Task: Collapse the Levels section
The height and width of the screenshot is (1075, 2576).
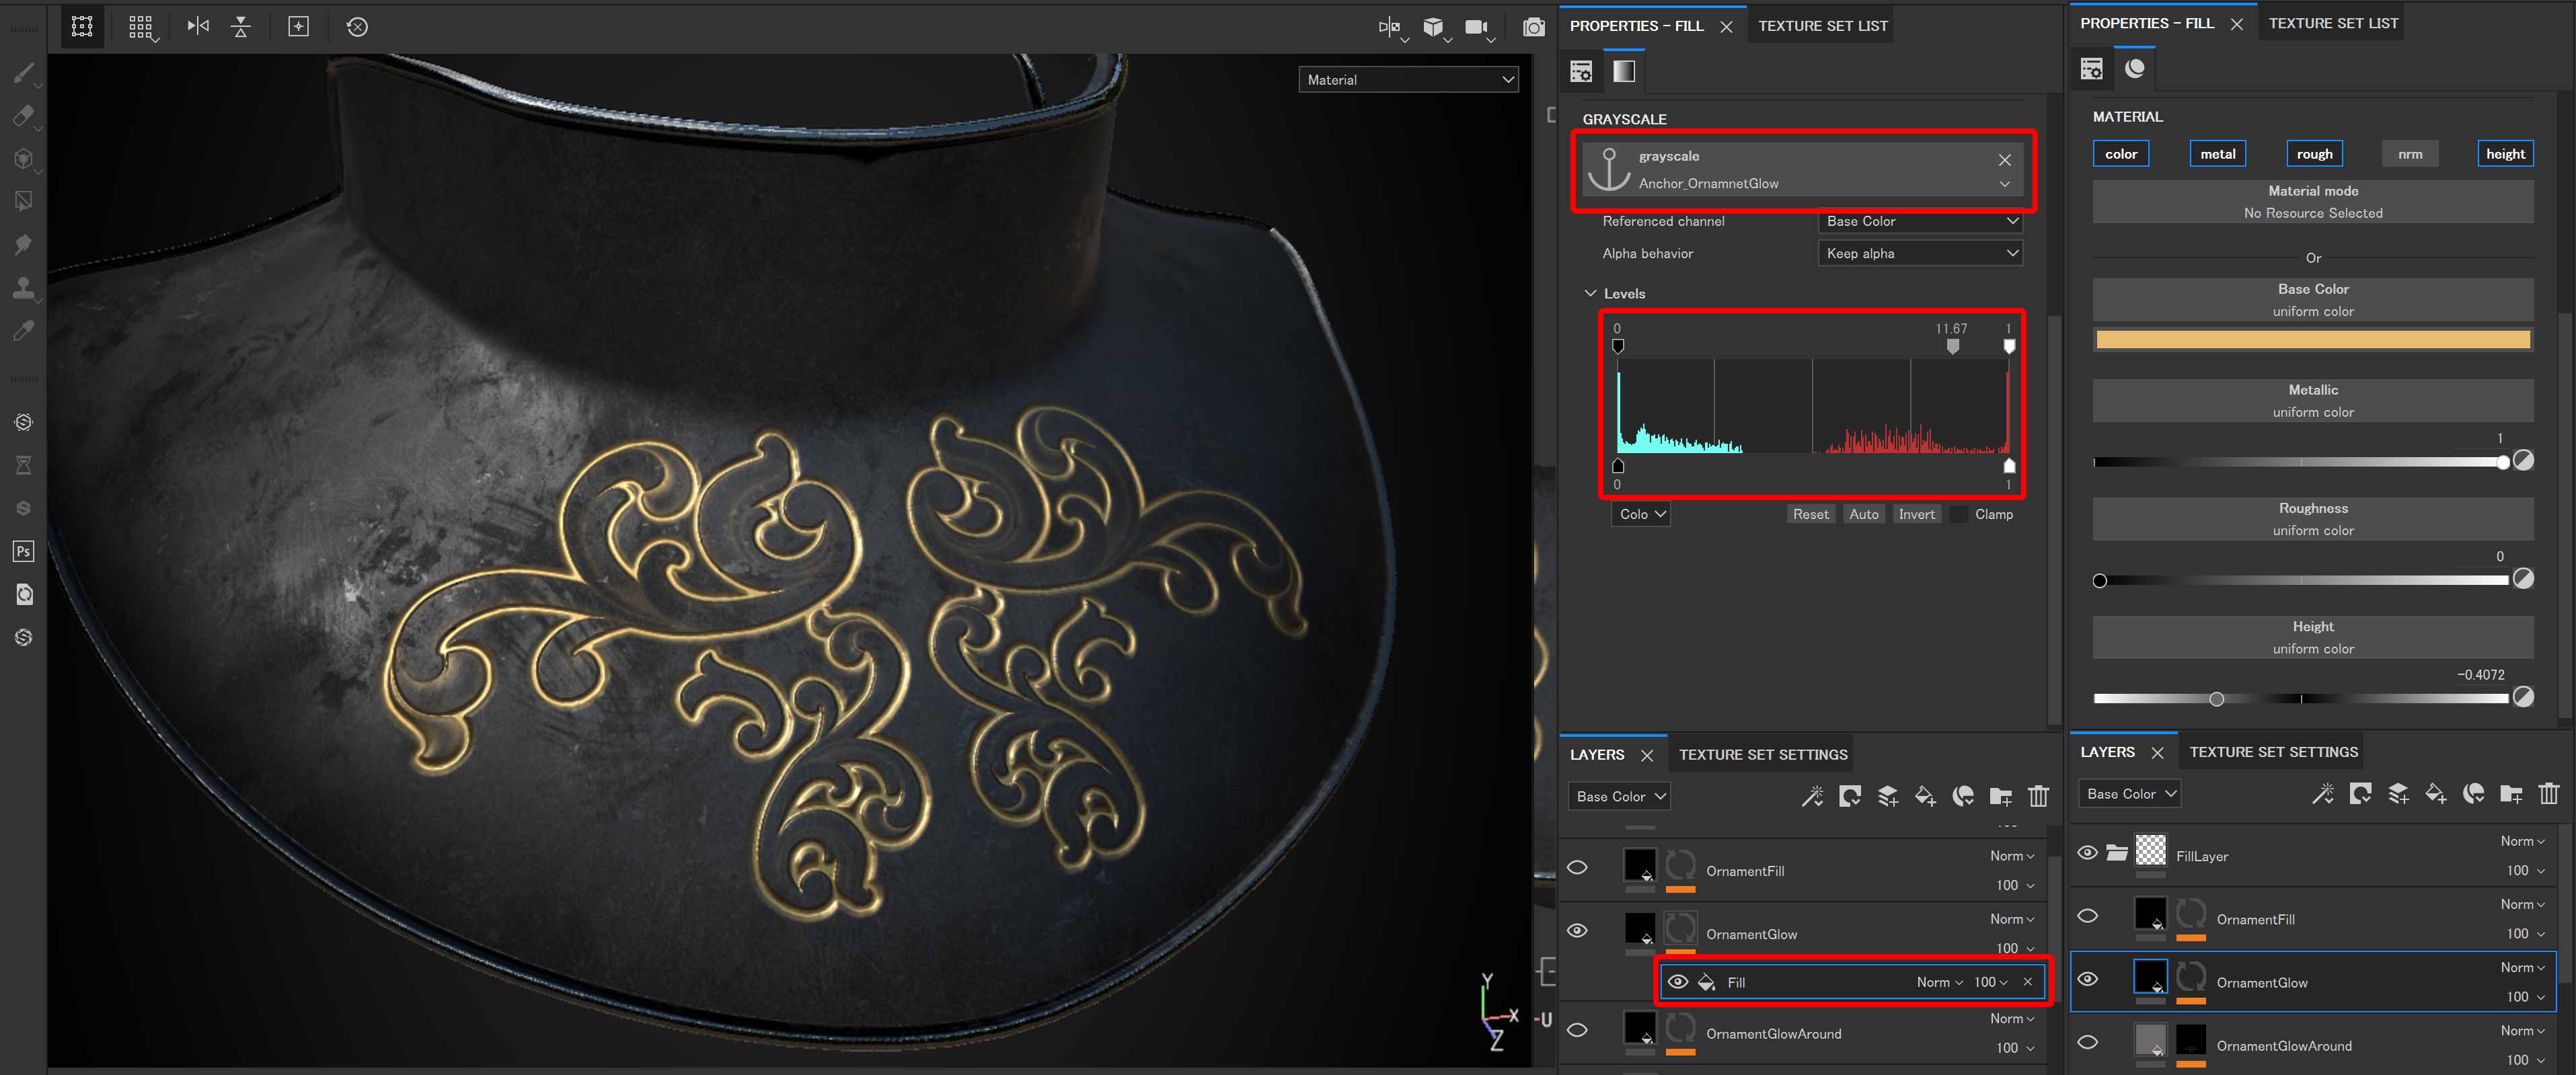Action: click(1590, 293)
